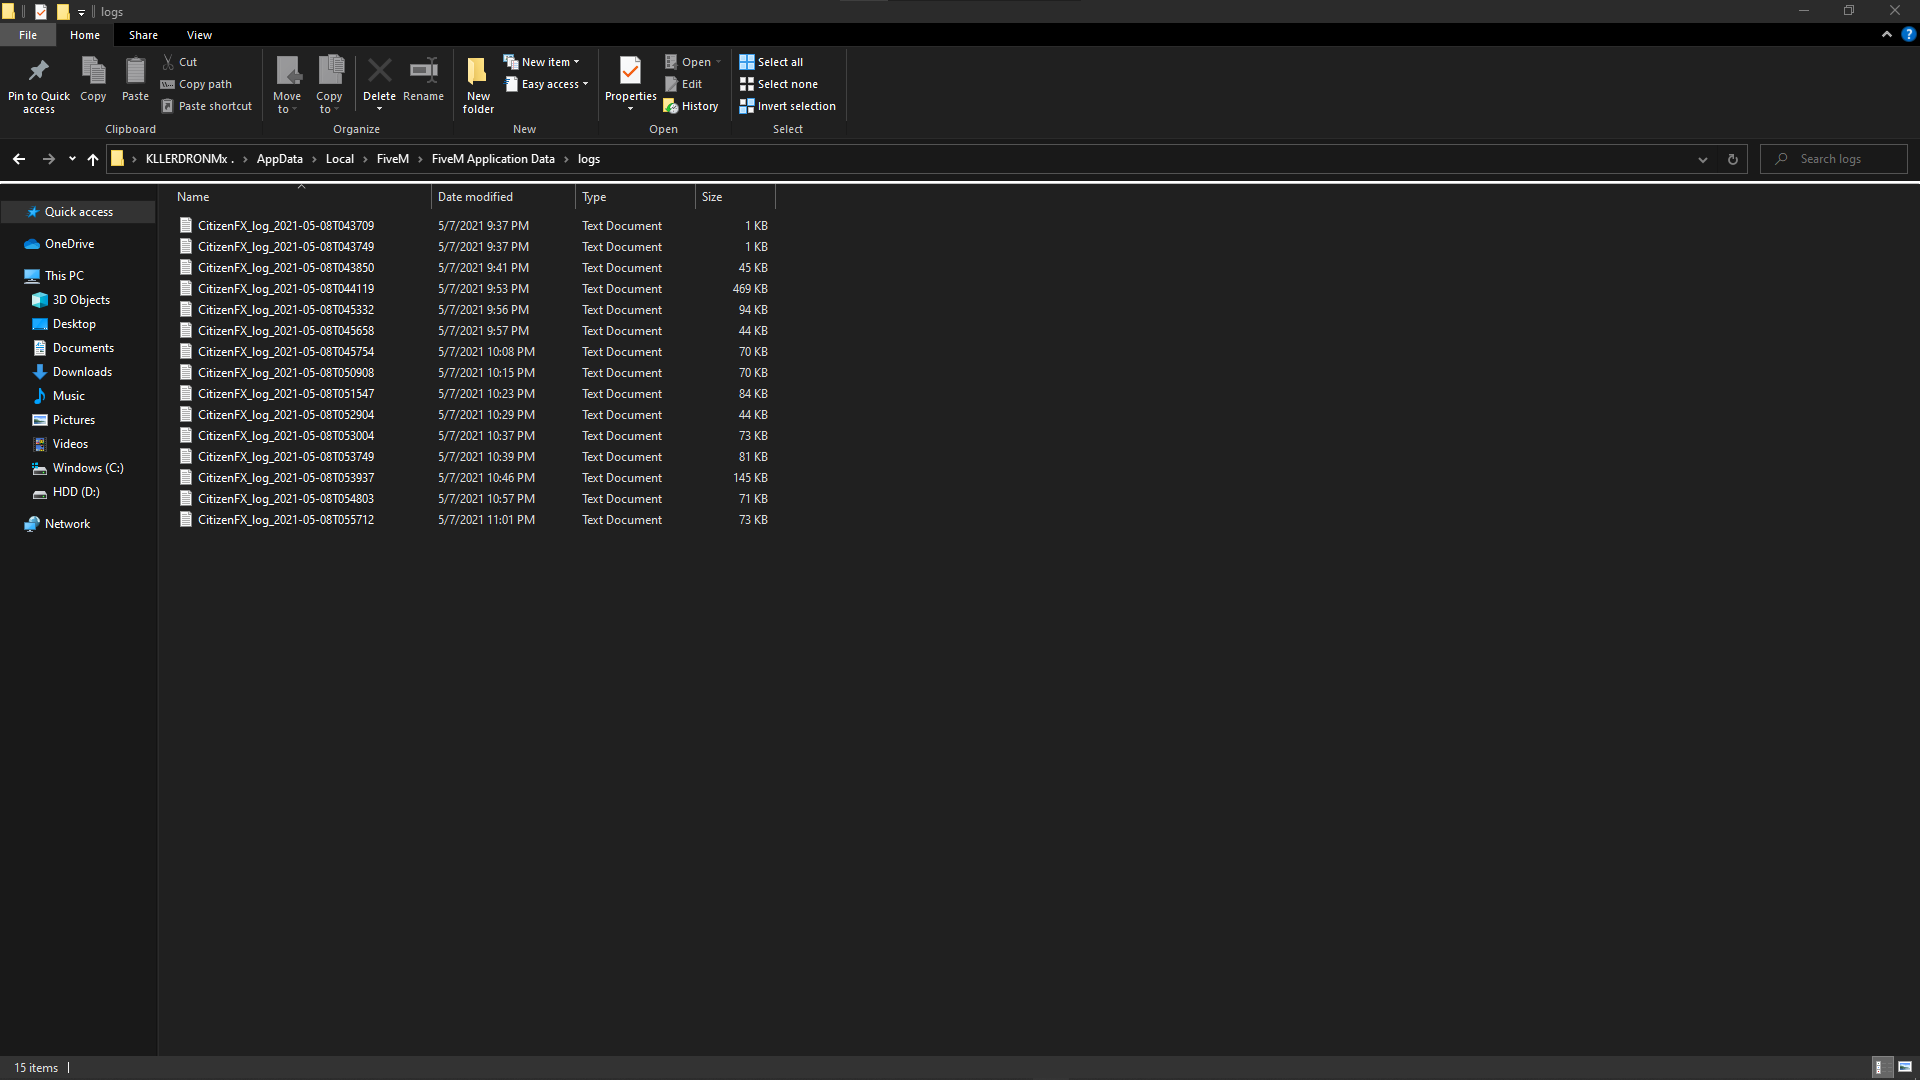Switch to large thumbnails view in status bar

(x=1905, y=1067)
